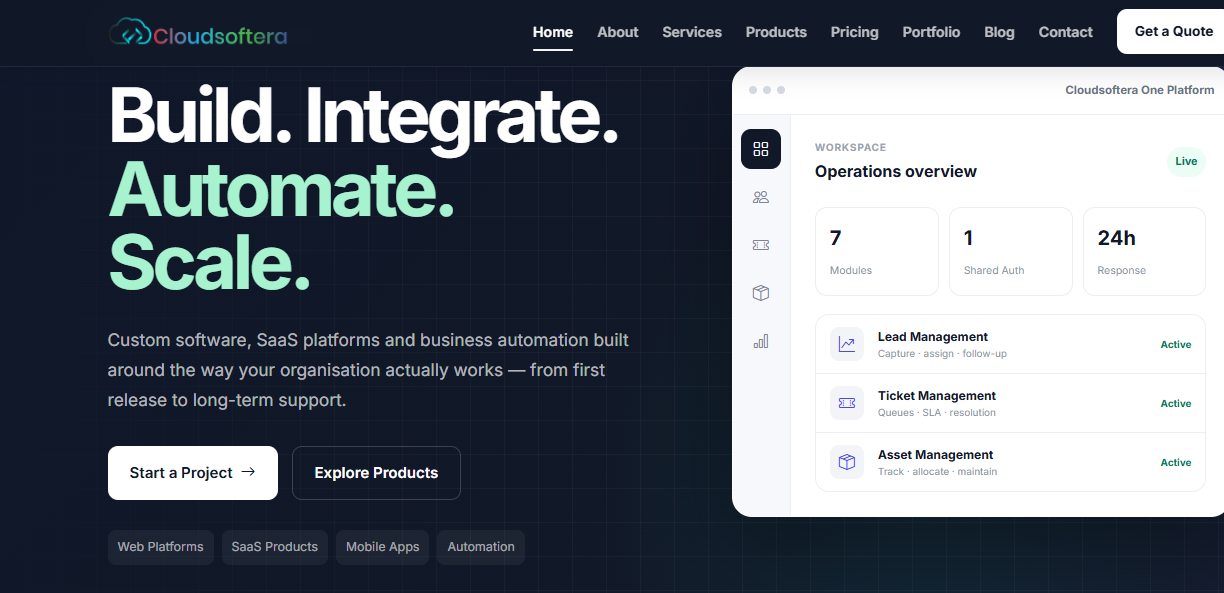
Task: Select the Automation tag
Action: (x=481, y=547)
